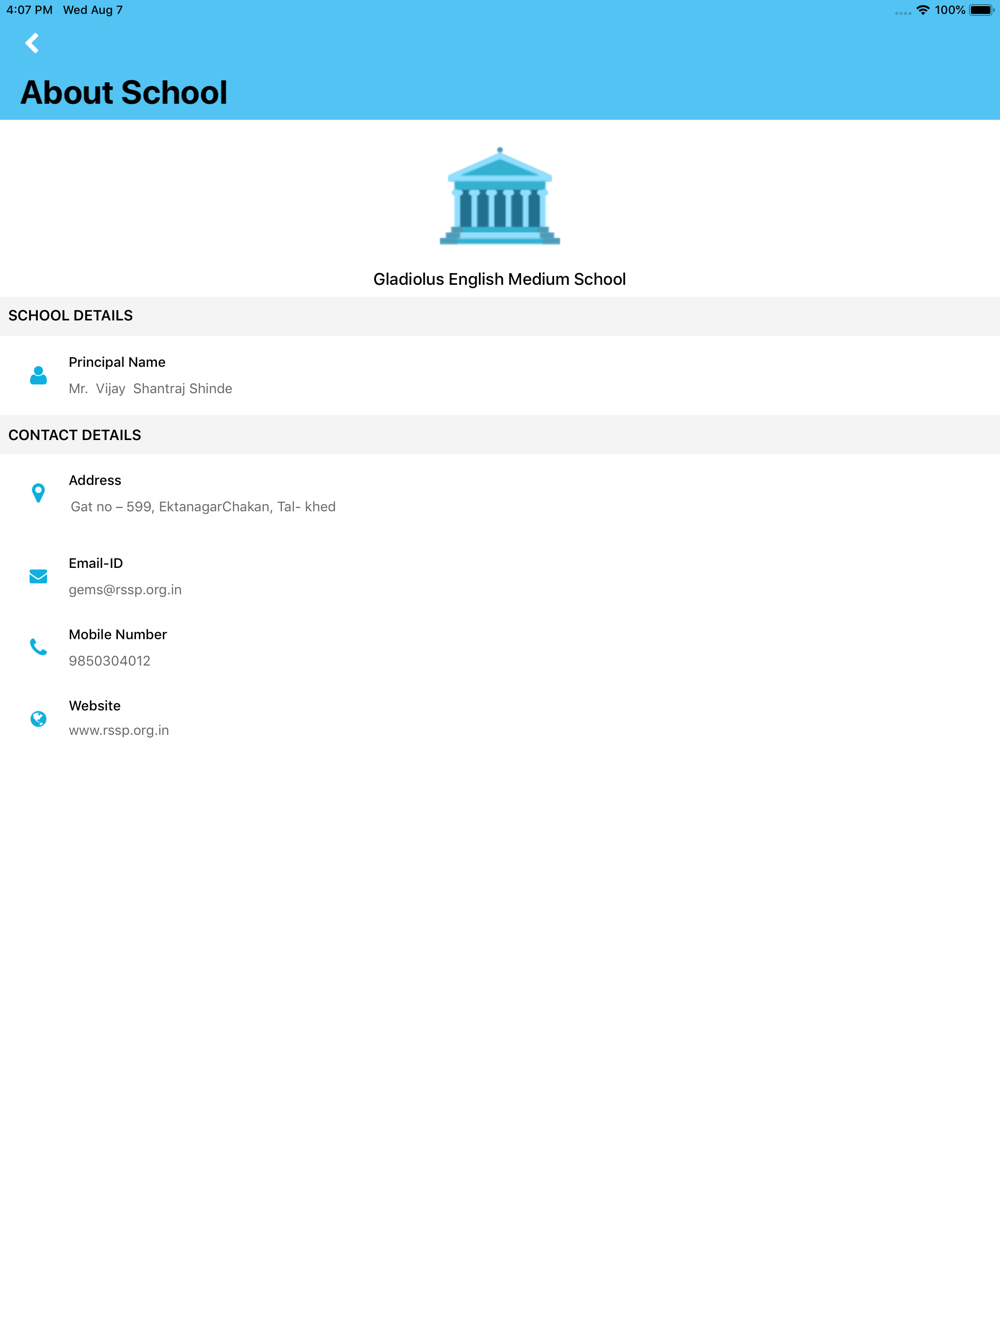The height and width of the screenshot is (1334, 1000).
Task: Open email link gems@rssp.org.in
Action: click(x=125, y=589)
